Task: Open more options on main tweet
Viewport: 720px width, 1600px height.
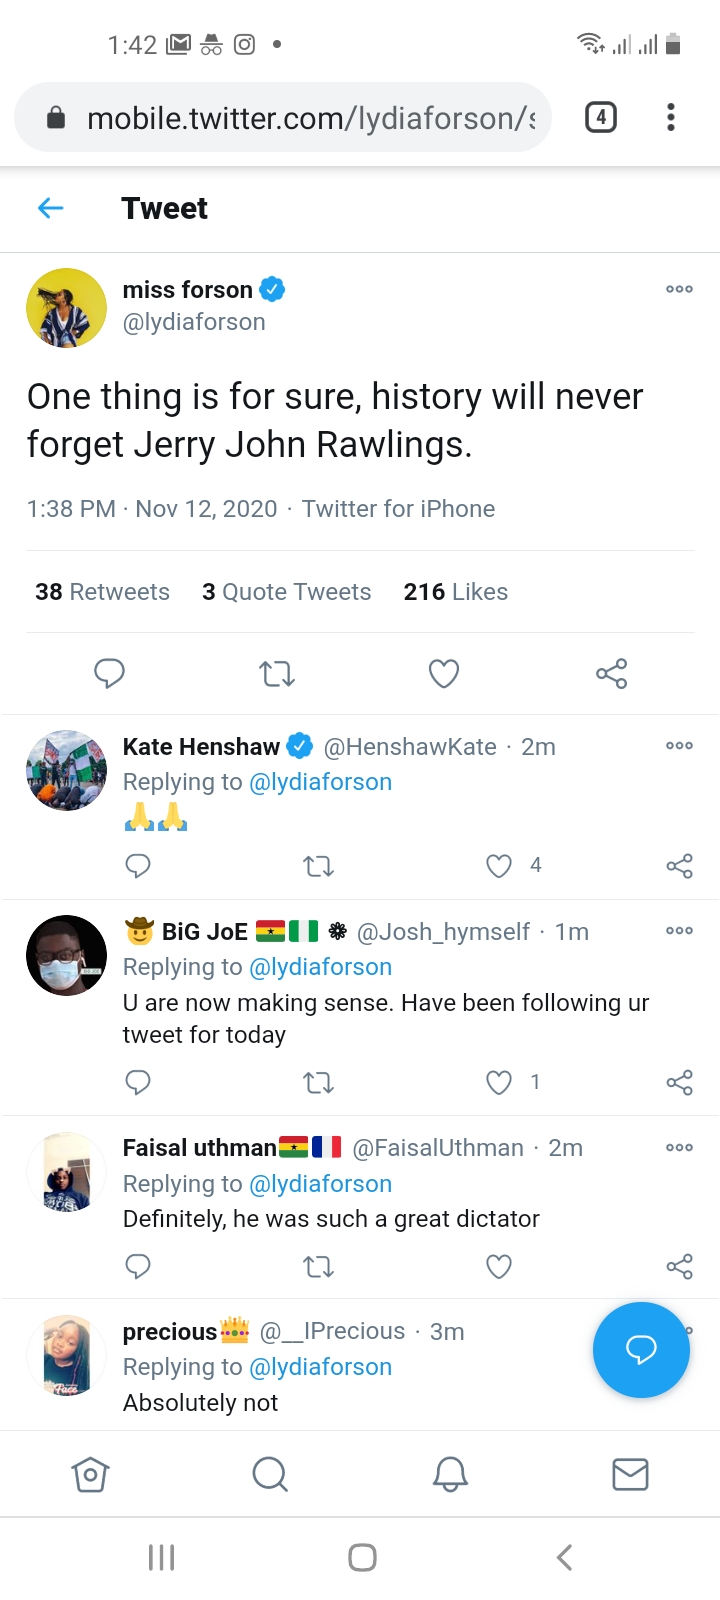Action: (679, 289)
